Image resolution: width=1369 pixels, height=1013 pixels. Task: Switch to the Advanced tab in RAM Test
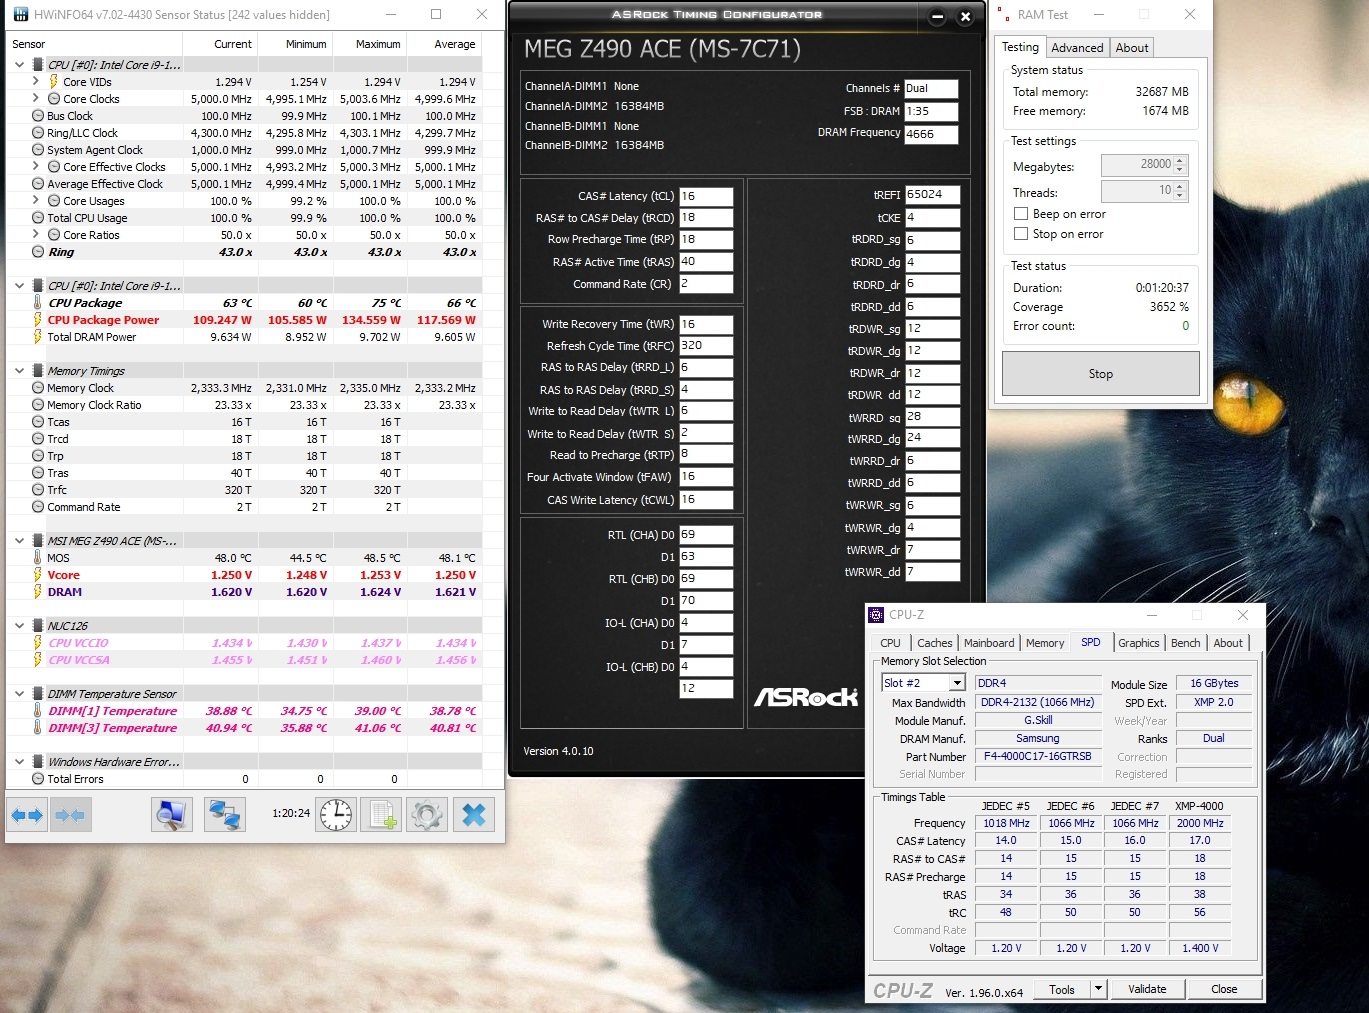[x=1077, y=48]
